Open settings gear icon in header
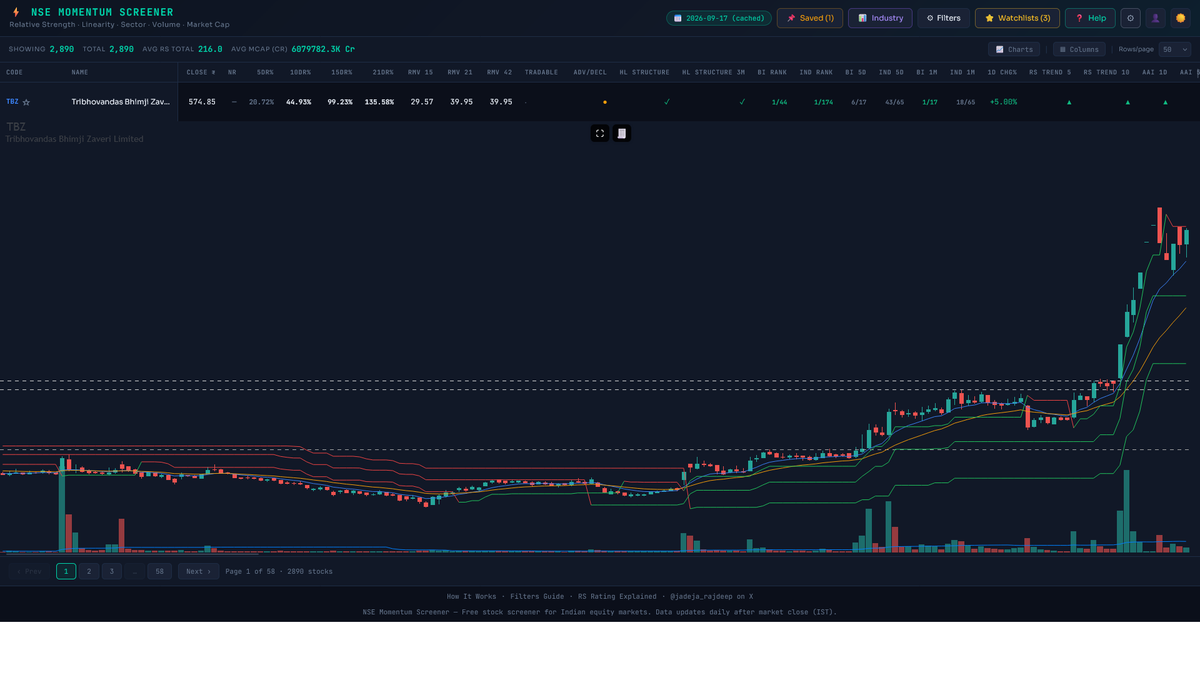The width and height of the screenshot is (1200, 675). point(1130,18)
